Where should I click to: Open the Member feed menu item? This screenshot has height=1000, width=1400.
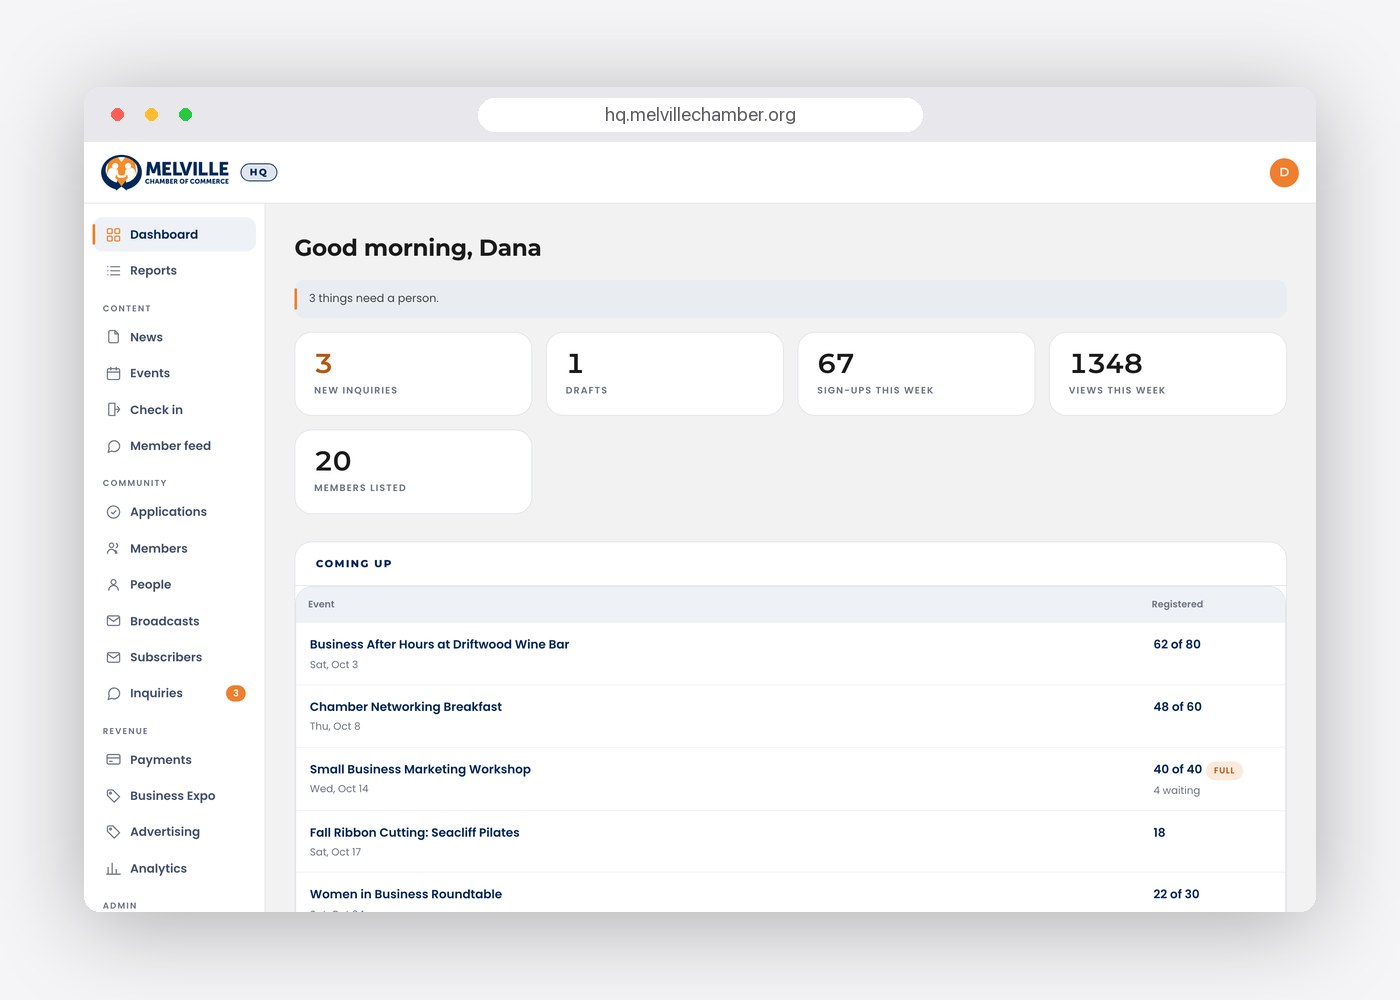(174, 446)
